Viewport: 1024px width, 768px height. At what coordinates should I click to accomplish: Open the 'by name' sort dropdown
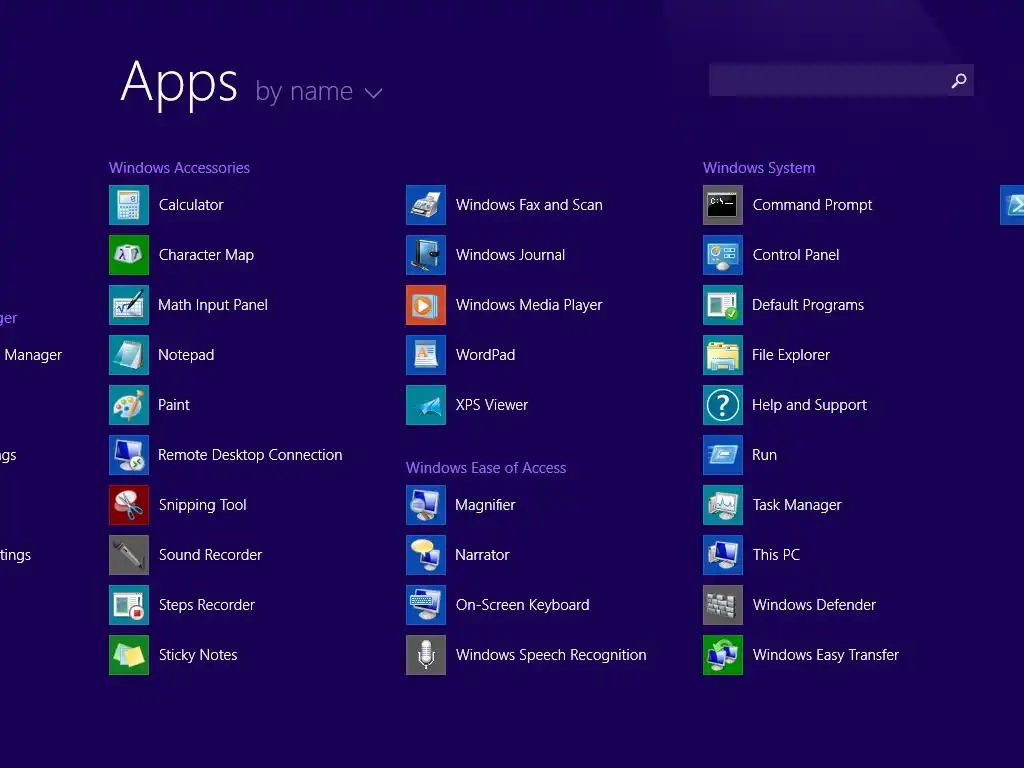tap(319, 92)
